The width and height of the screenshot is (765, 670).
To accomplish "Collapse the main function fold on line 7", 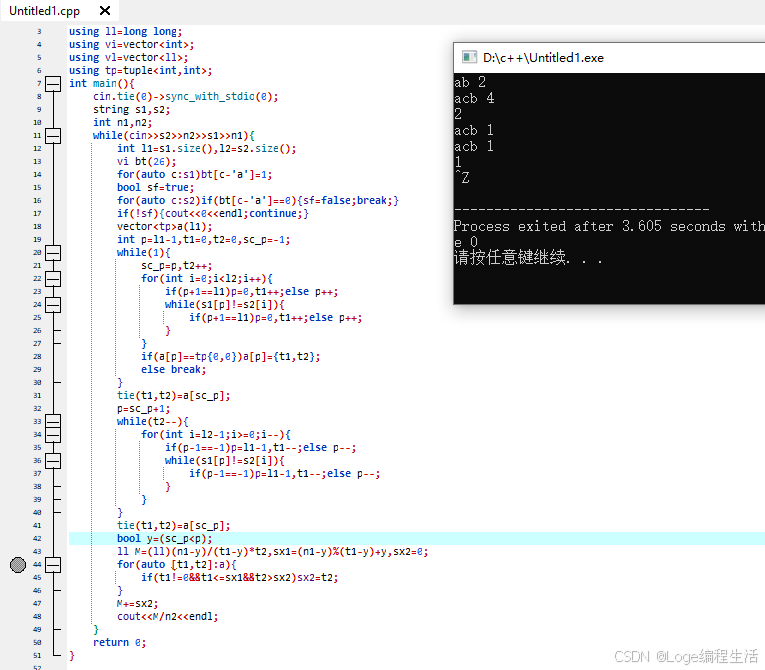I will point(53,83).
